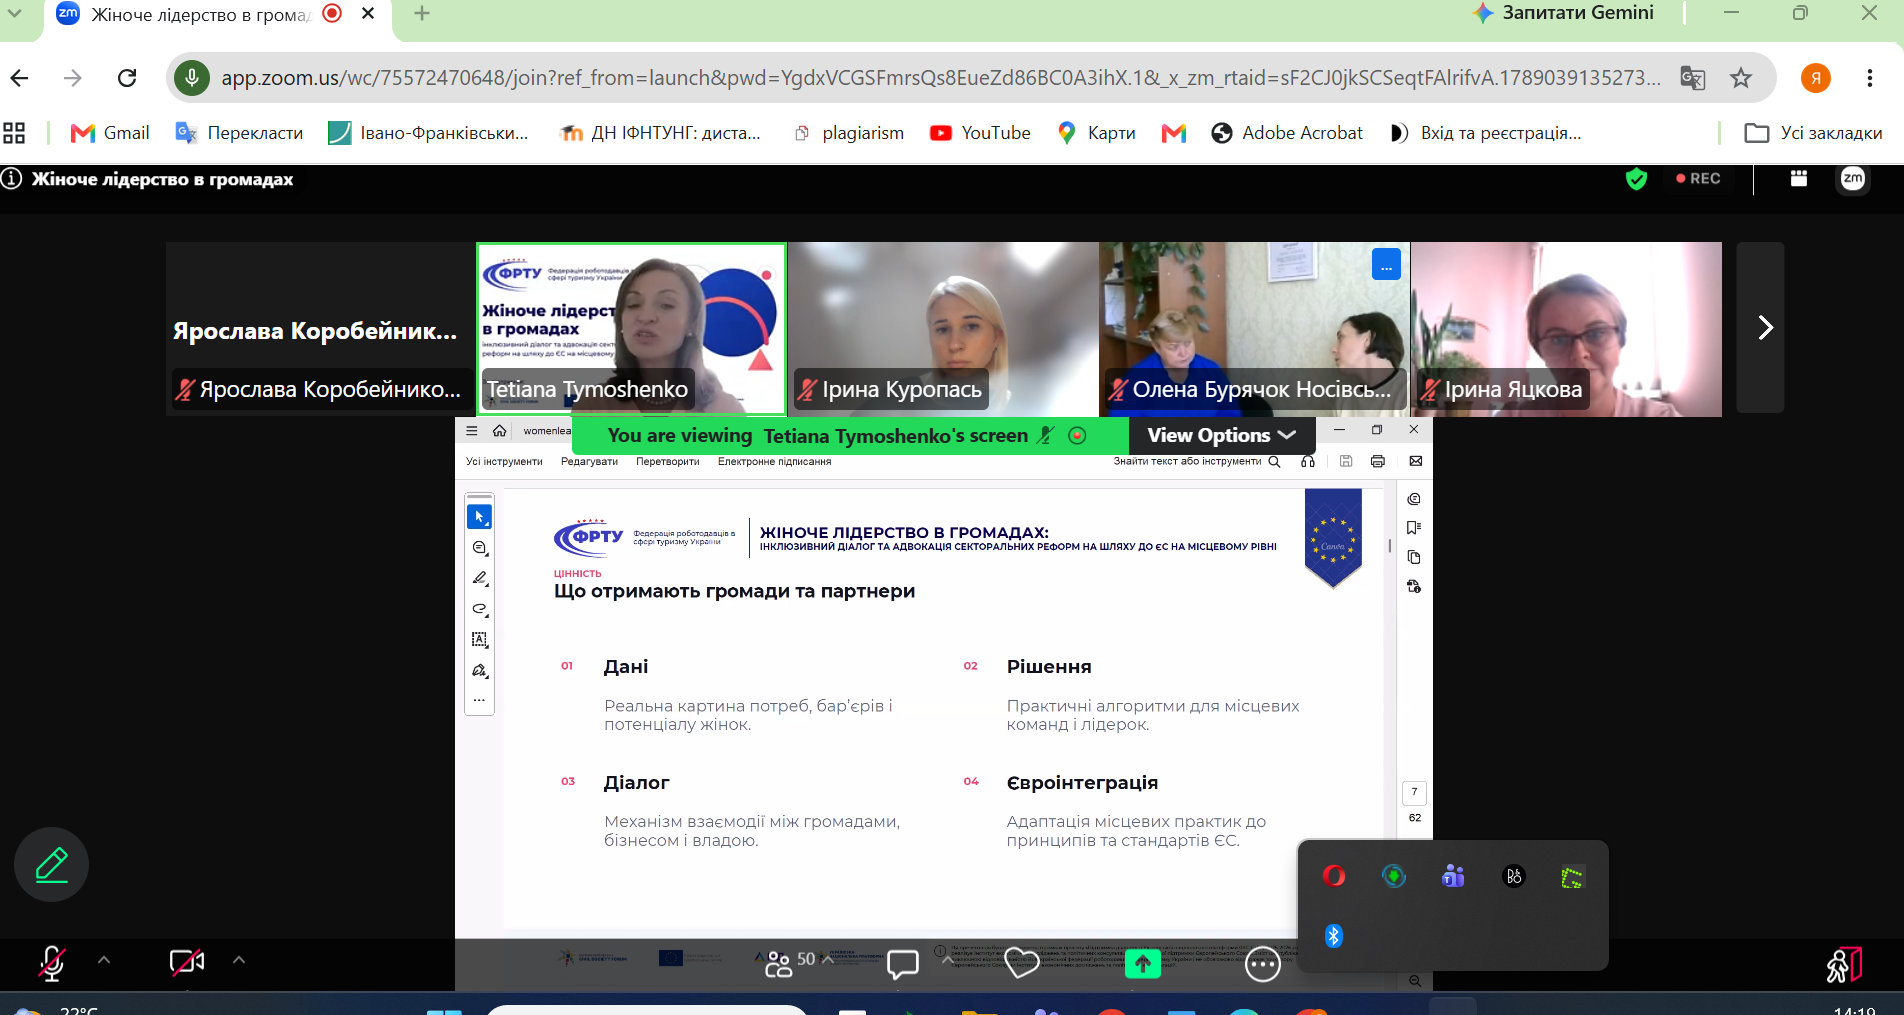This screenshot has width=1904, height=1015.
Task: Unmute the Zoom microphone
Action: [x=52, y=962]
